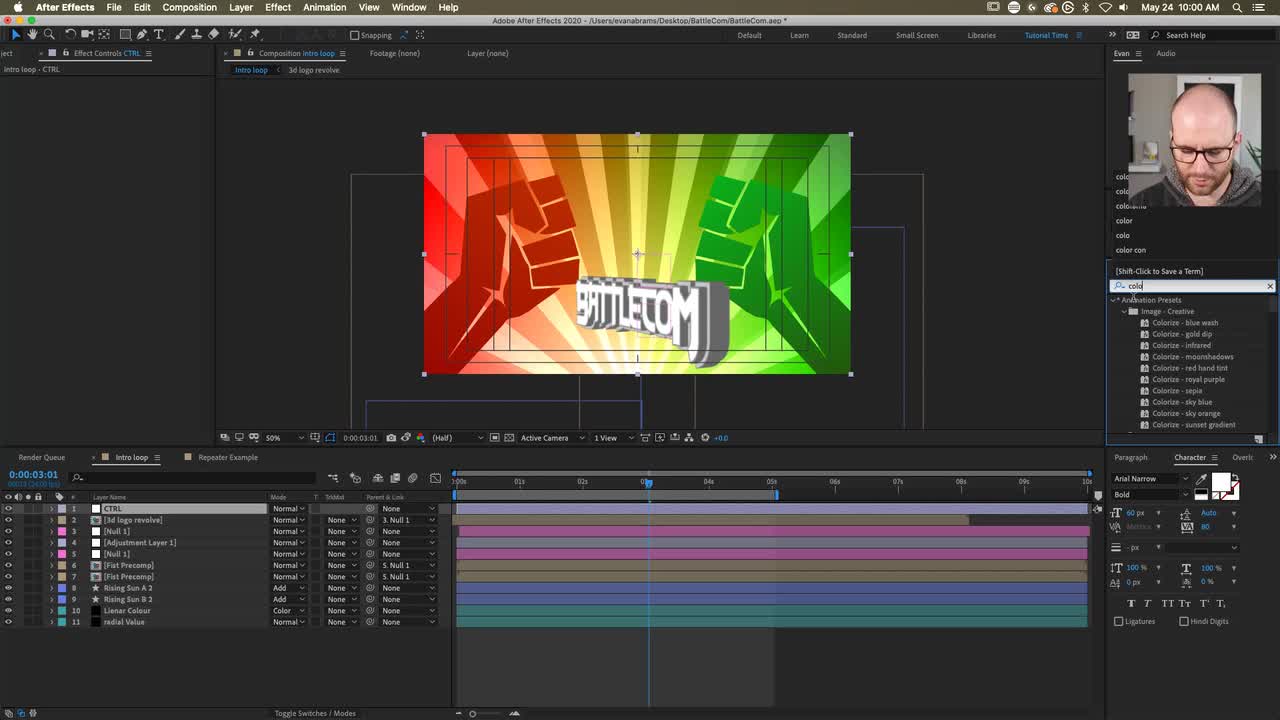Open the viewer magnification dropdown showing 50%

click(283, 438)
